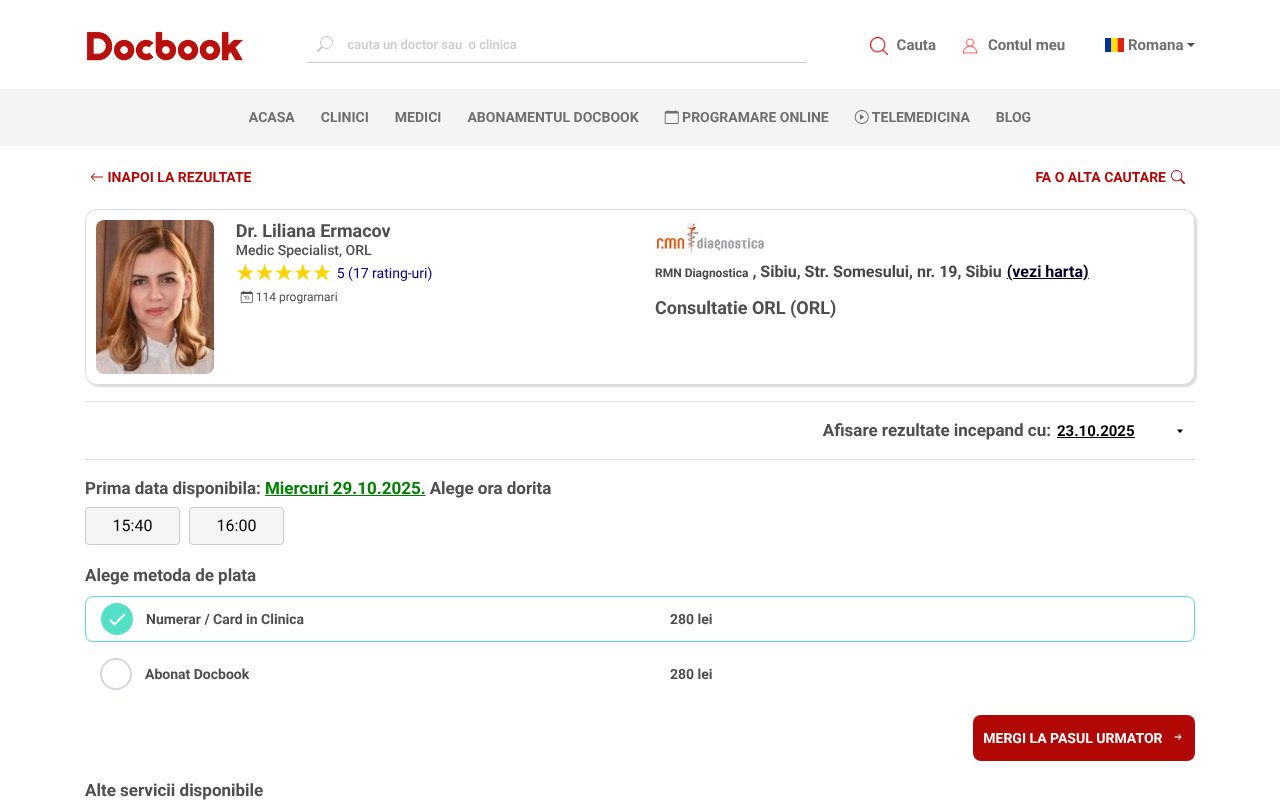Screen dimensions: 1280x800
Task: Open the CLINICI section
Action: pos(344,117)
